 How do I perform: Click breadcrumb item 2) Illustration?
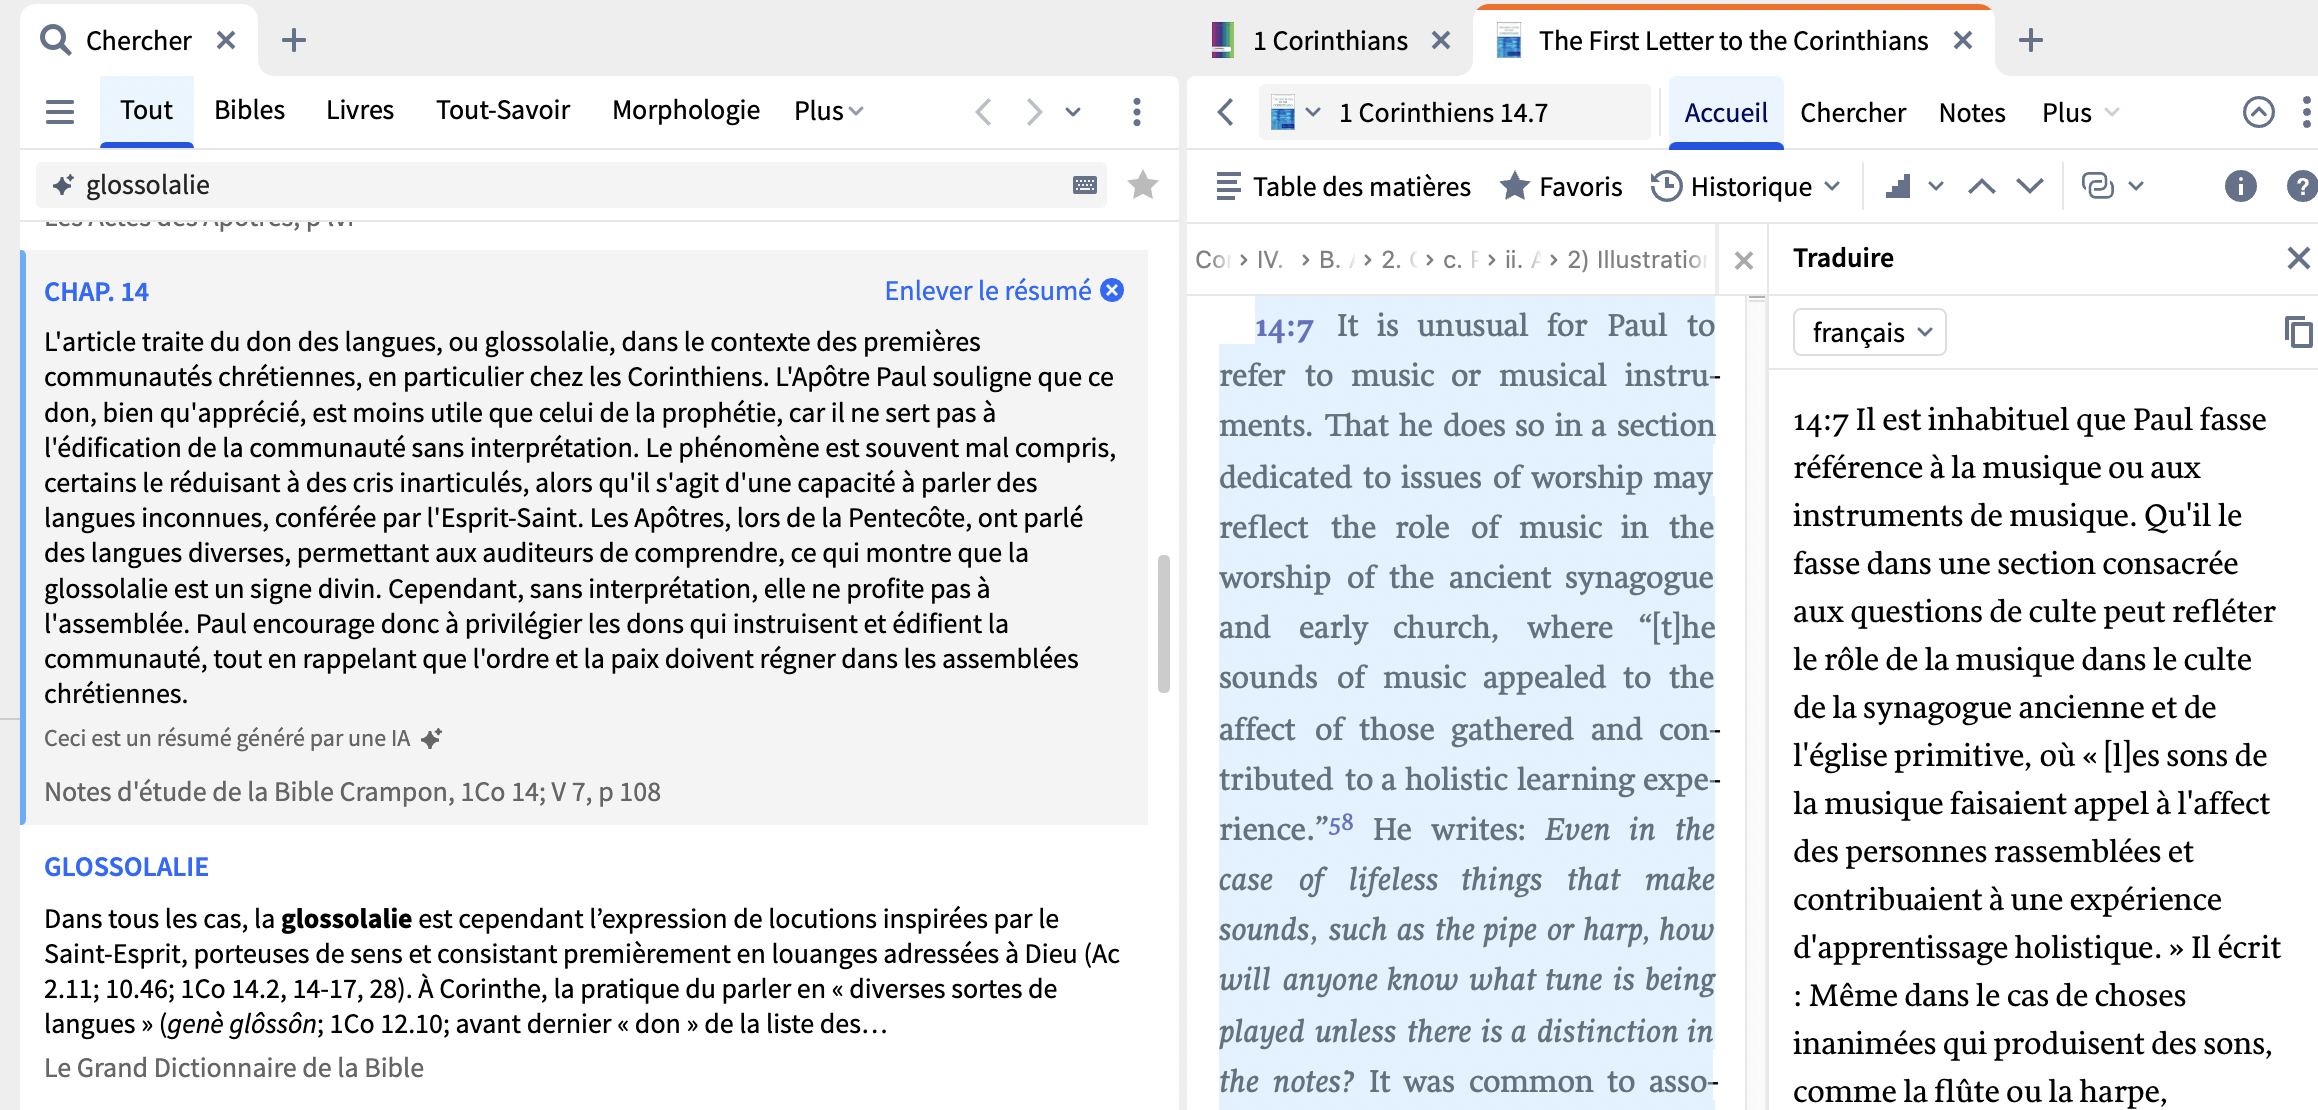pyautogui.click(x=1636, y=260)
